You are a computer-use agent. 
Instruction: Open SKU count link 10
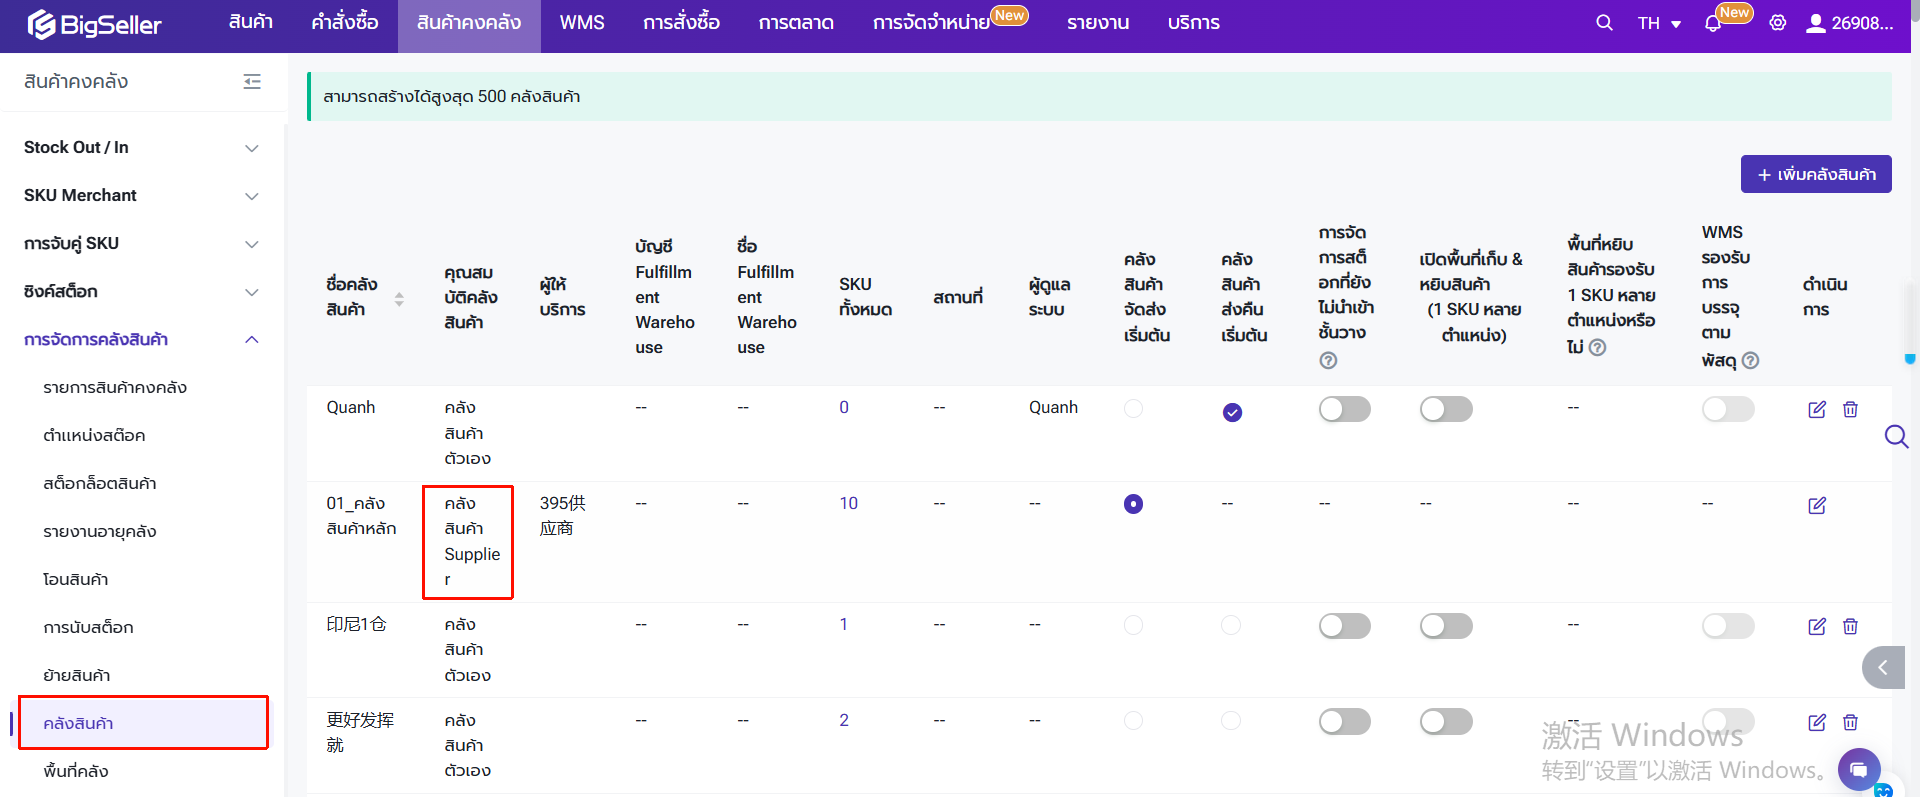coord(848,503)
